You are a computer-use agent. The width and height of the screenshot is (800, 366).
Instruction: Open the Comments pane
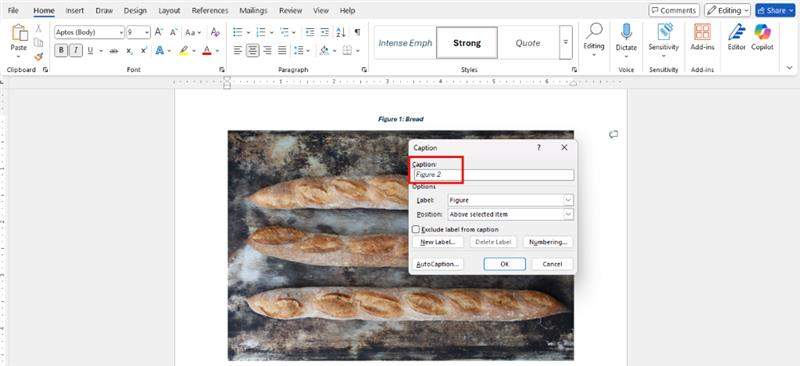(x=674, y=10)
